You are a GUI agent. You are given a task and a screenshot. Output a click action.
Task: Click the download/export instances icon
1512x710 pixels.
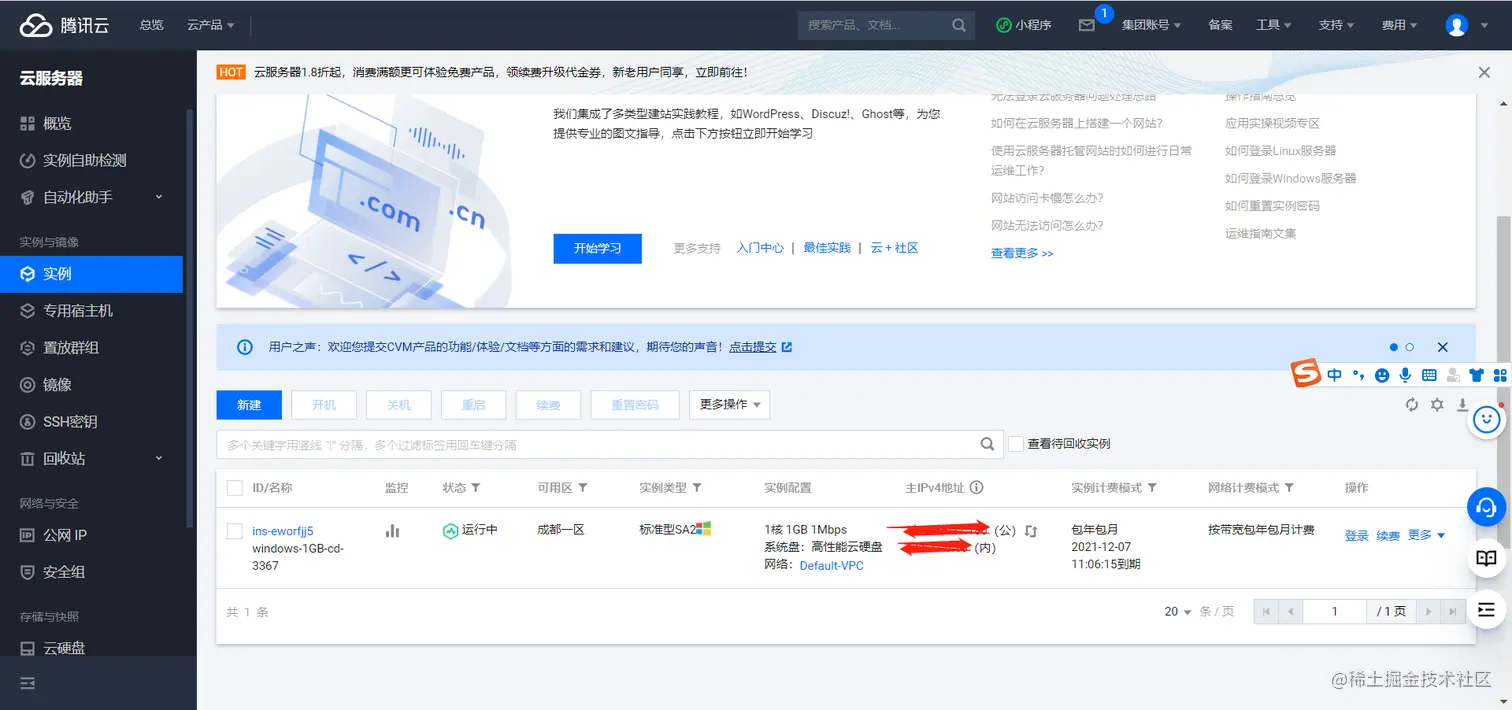click(x=1462, y=404)
